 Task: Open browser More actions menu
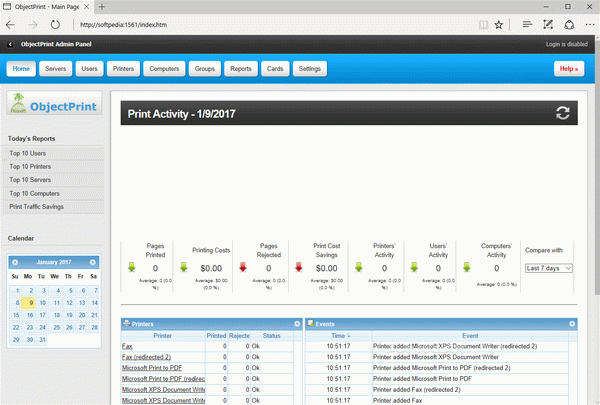590,25
